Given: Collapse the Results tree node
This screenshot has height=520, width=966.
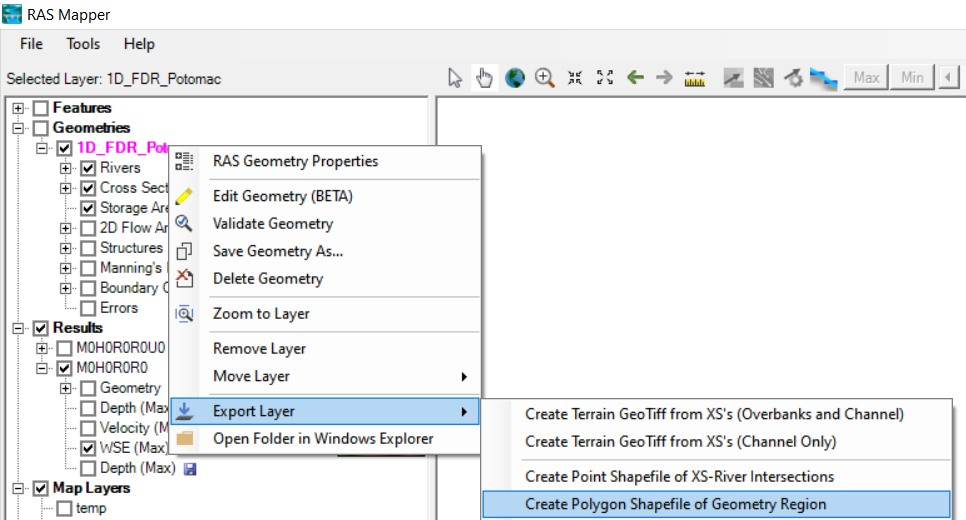Looking at the screenshot, I should [18, 328].
